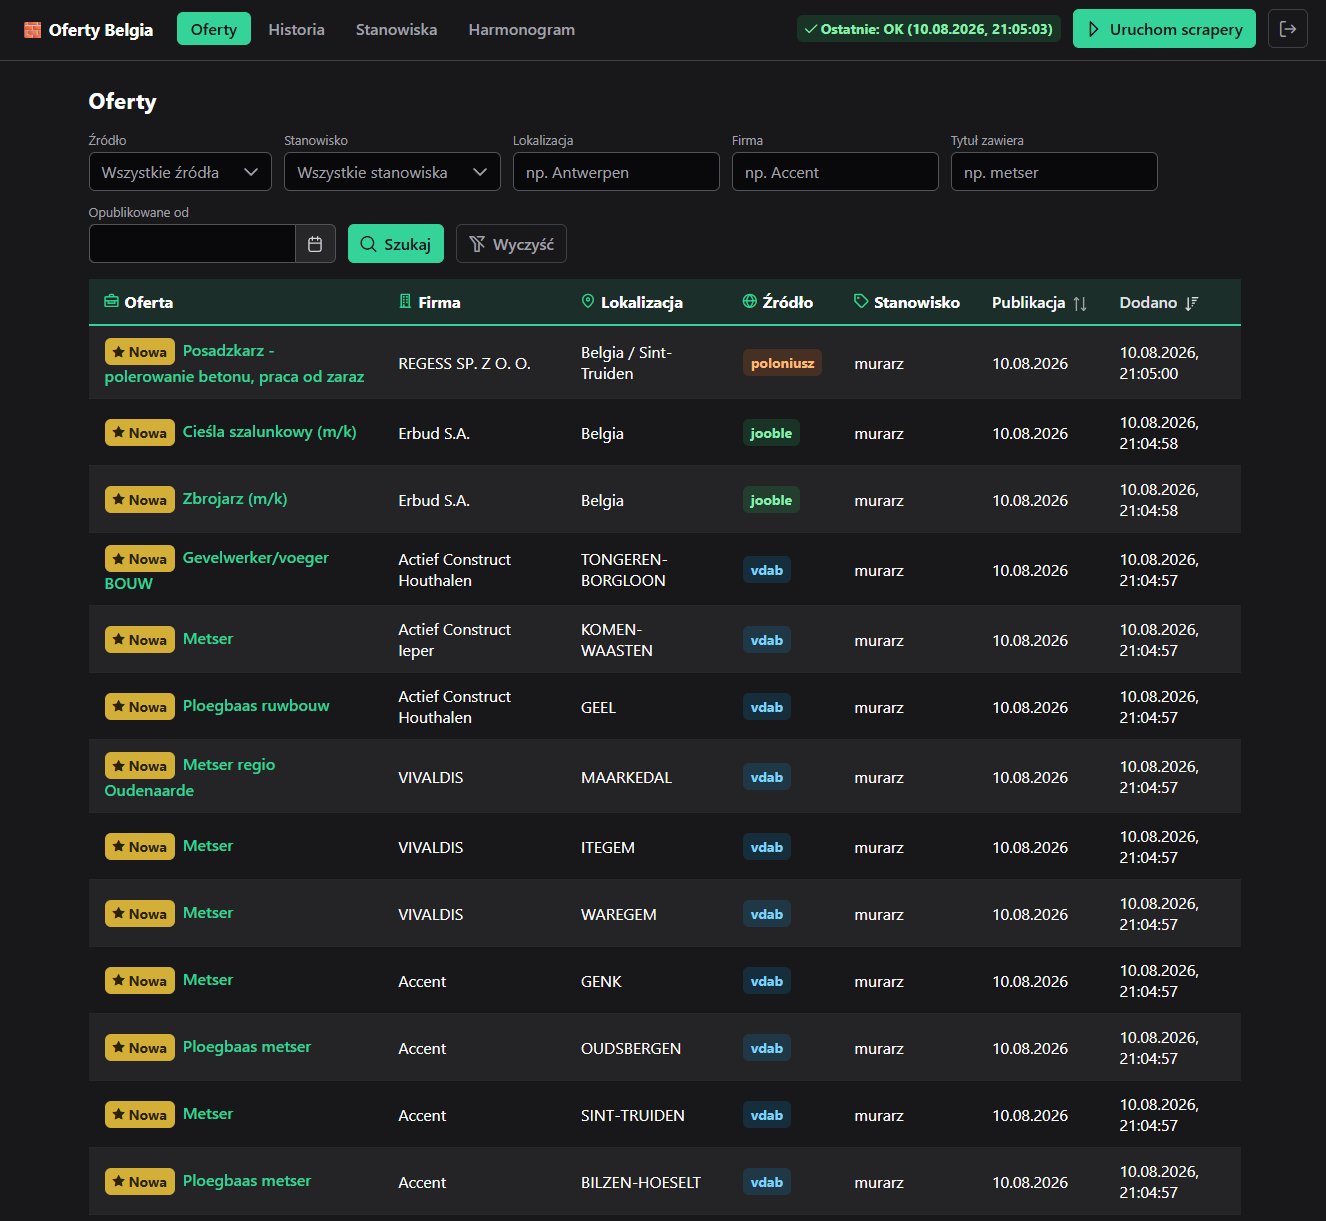Click the vdab badge in MAARKEDAL row
This screenshot has height=1221, width=1326.
(x=767, y=777)
